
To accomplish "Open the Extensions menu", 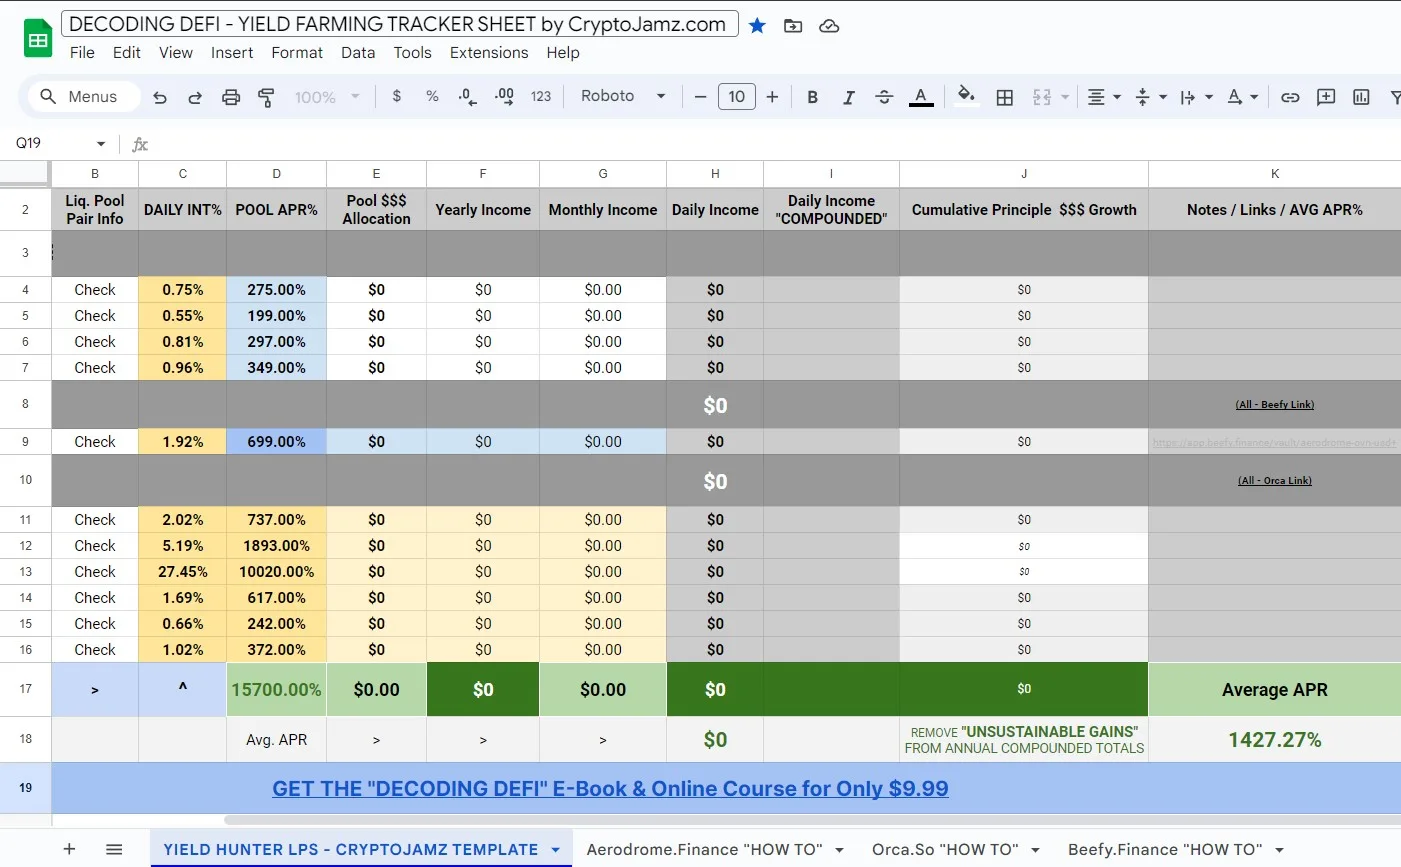I will click(489, 53).
